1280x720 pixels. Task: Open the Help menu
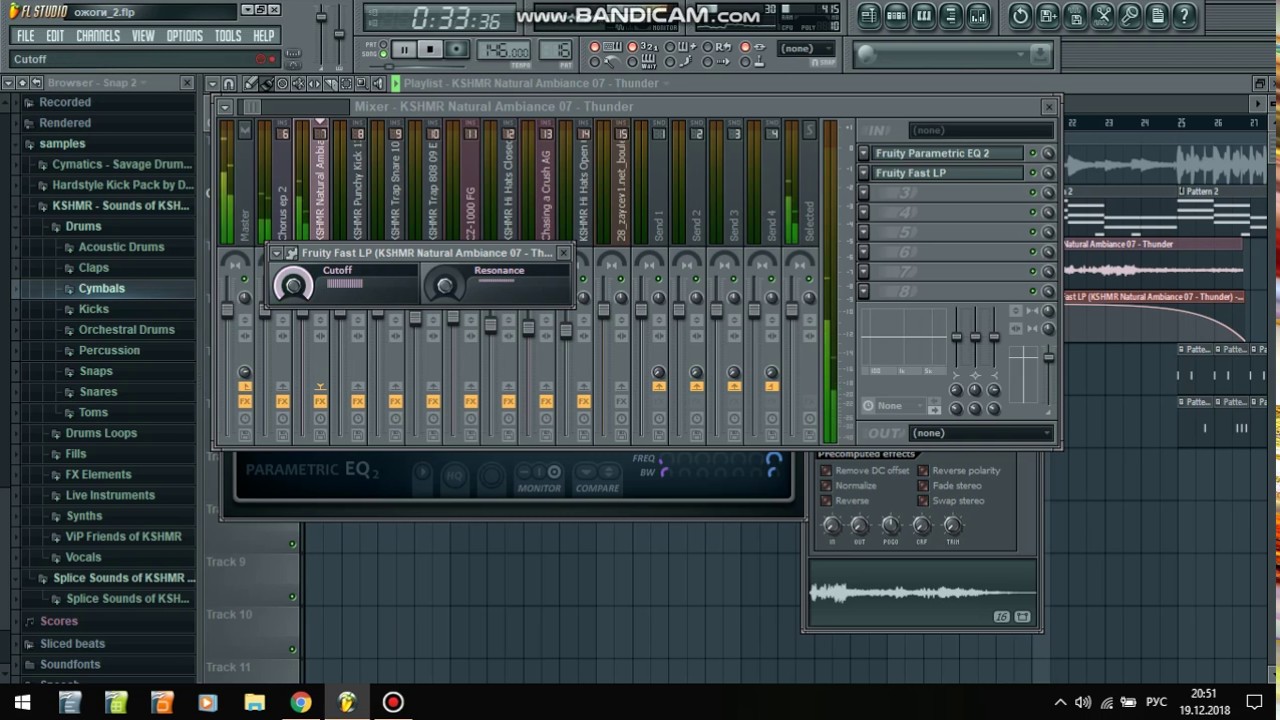264,36
